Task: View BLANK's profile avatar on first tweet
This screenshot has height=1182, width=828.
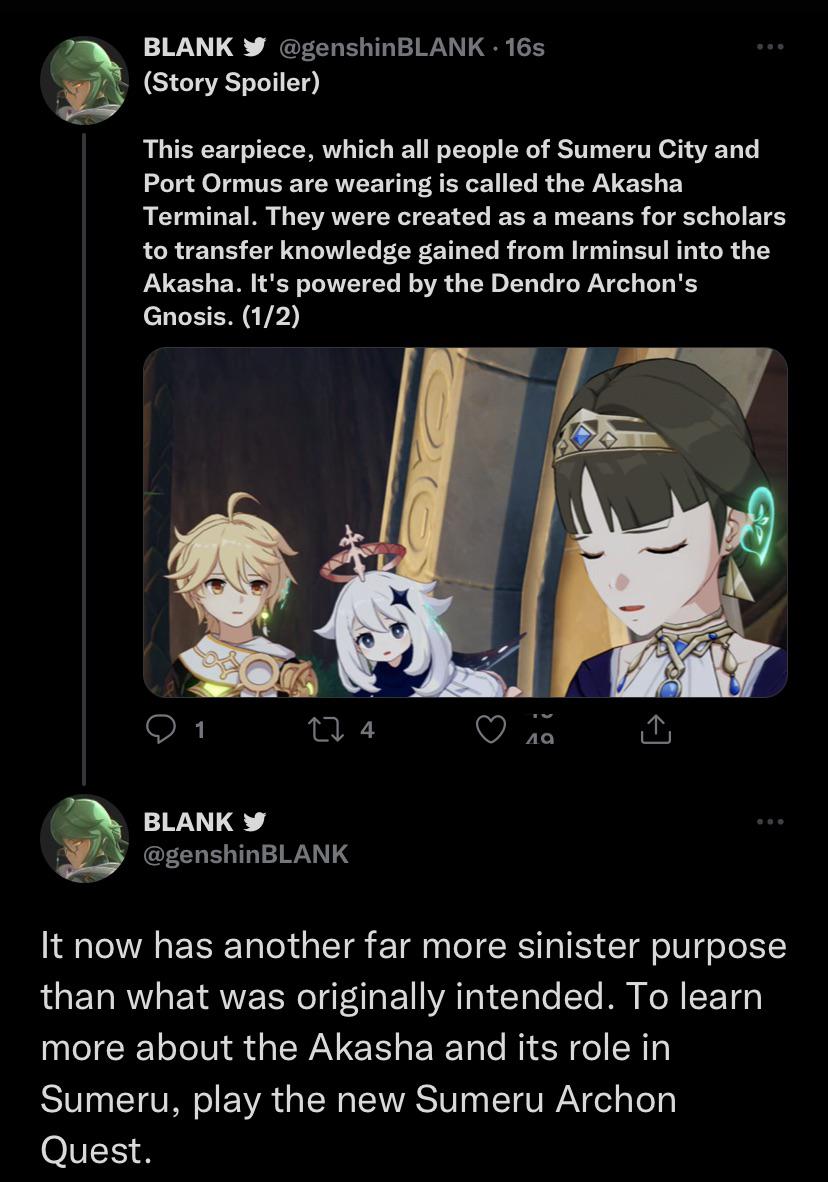Action: pyautogui.click(x=84, y=80)
